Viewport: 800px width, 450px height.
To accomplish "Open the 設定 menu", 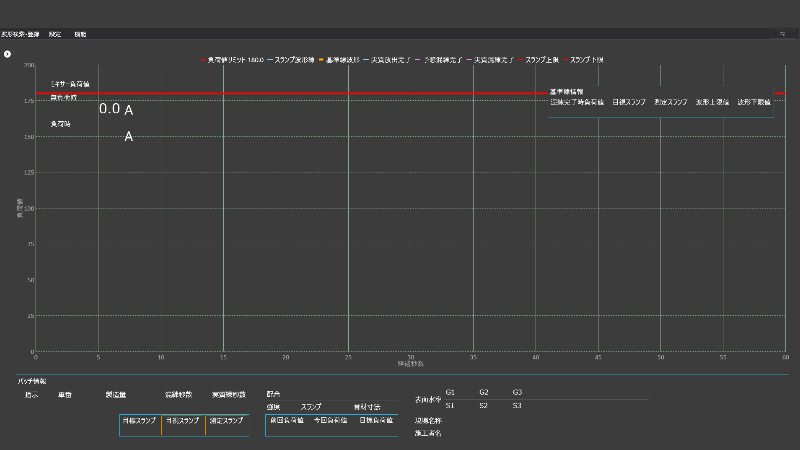I will tap(55, 34).
